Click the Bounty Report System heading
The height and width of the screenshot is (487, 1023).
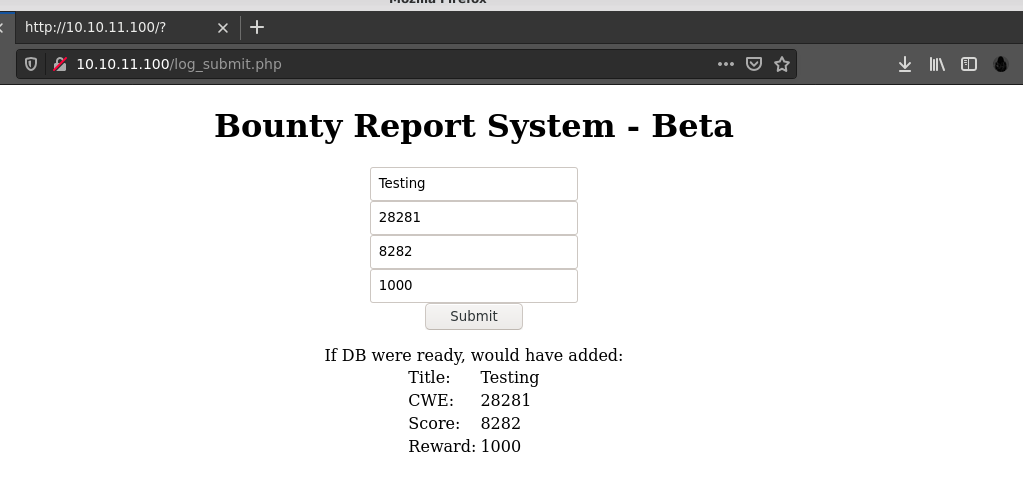[473, 126]
